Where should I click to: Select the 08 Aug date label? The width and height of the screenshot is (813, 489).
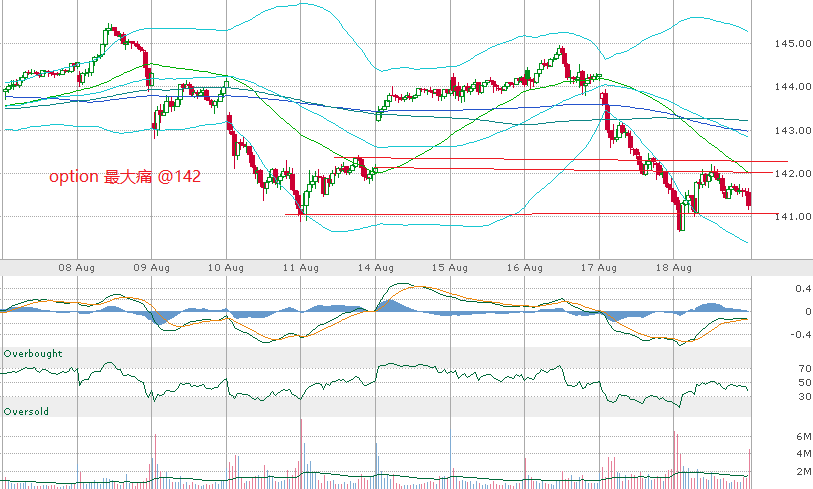77,268
